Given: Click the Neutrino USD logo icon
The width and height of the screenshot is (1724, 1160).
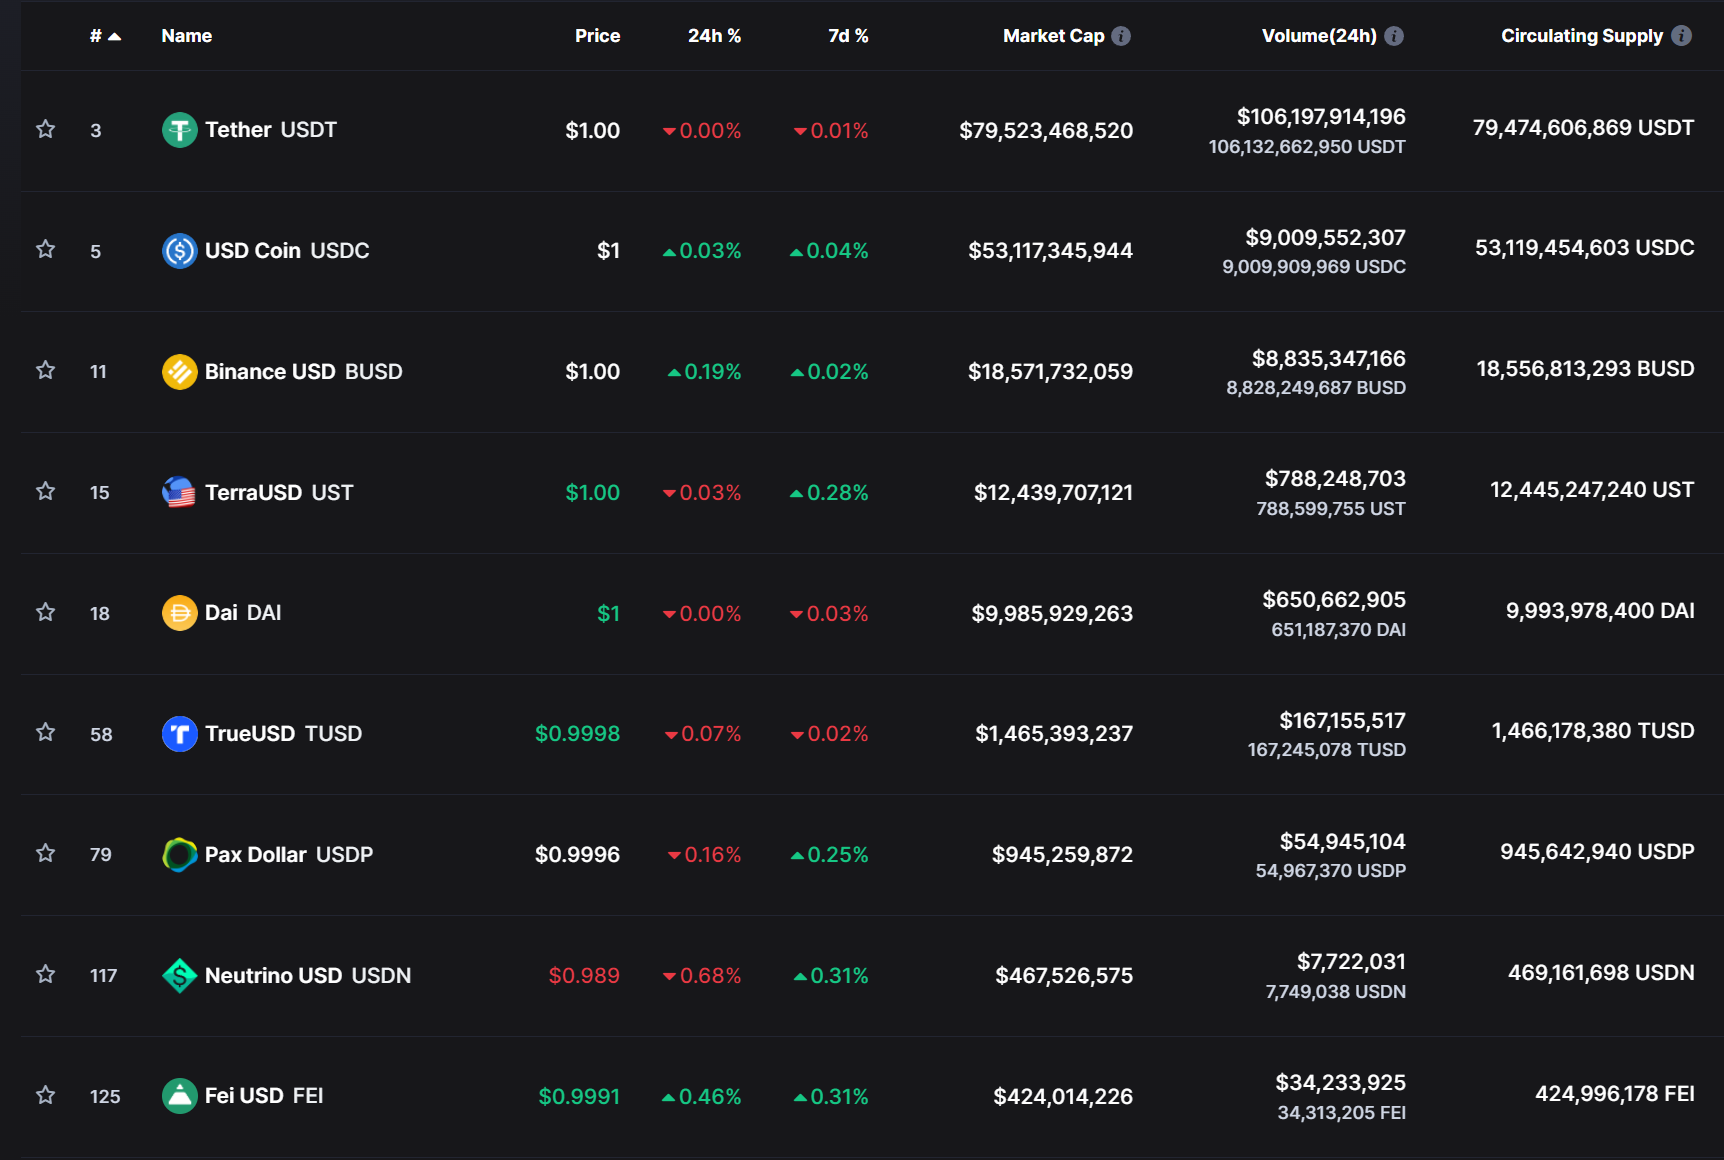Looking at the screenshot, I should 179,975.
